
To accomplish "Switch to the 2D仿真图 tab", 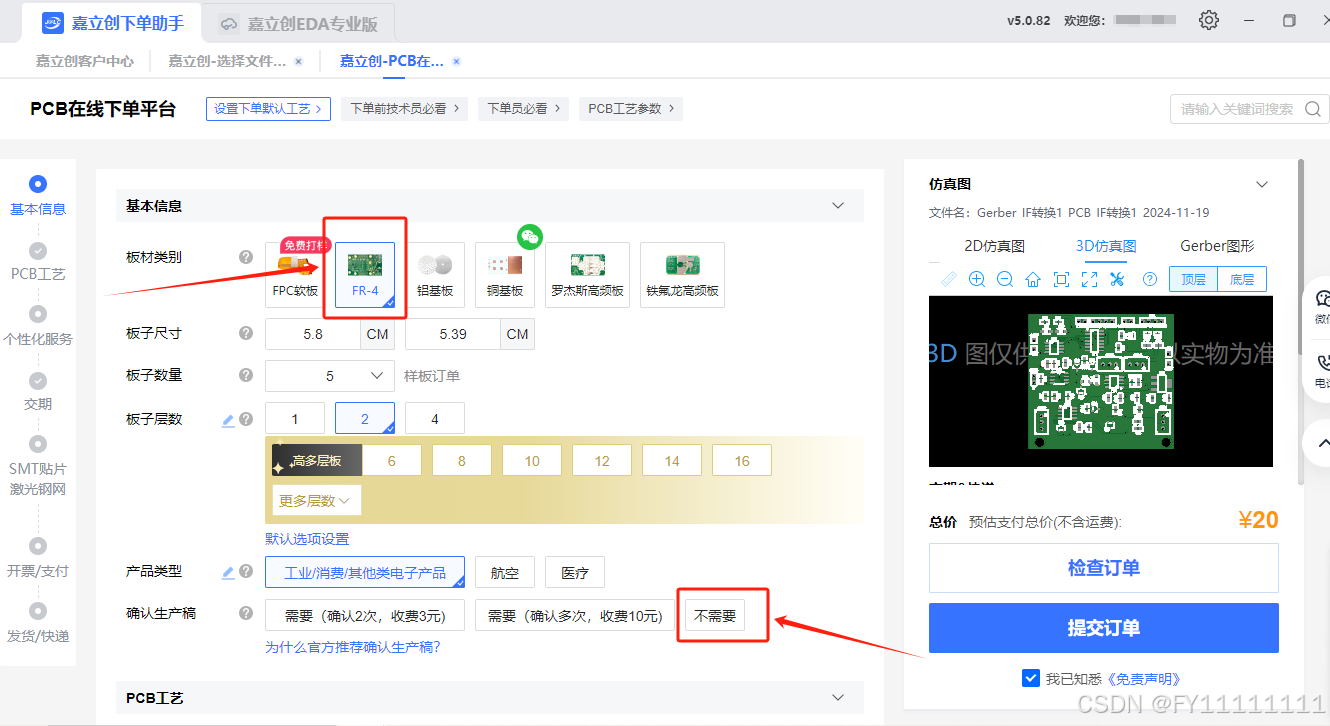I will pos(994,246).
